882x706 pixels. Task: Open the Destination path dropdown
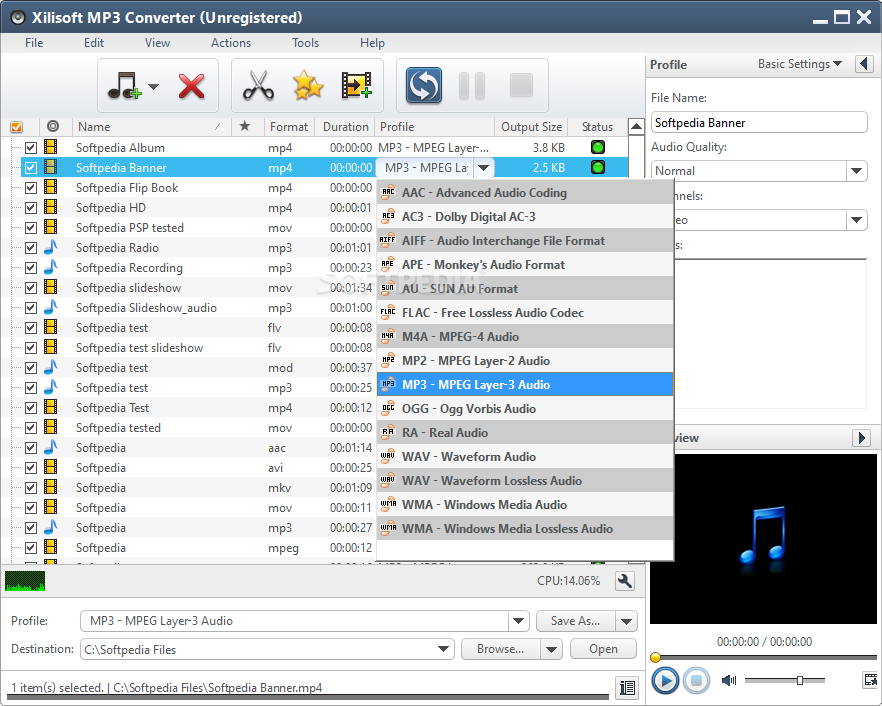click(444, 649)
